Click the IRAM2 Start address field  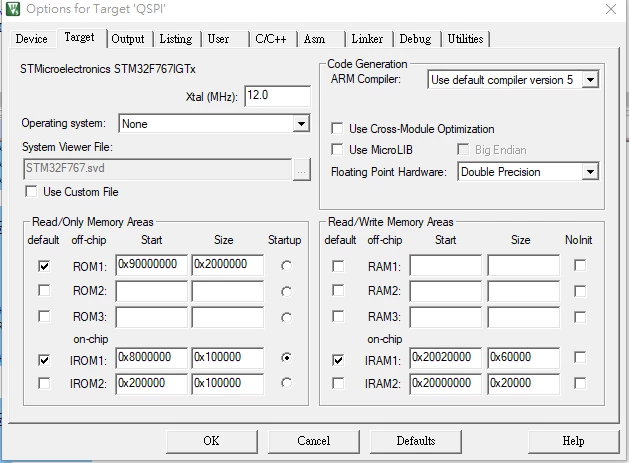[445, 384]
